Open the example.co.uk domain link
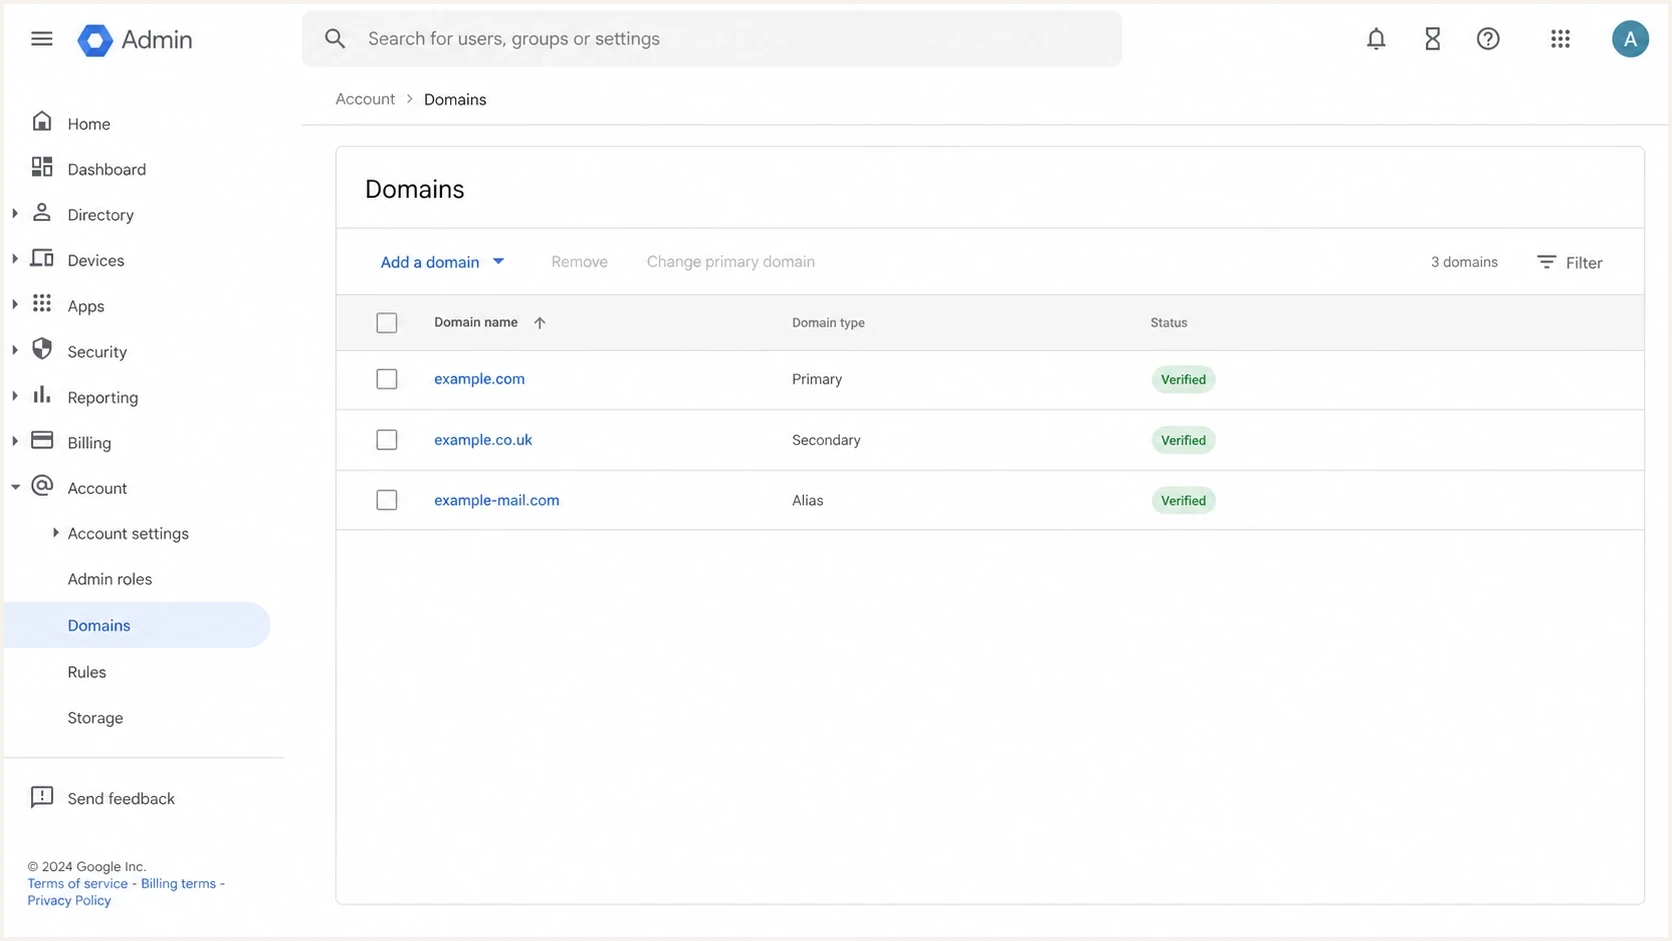The image size is (1672, 941). [x=483, y=440]
